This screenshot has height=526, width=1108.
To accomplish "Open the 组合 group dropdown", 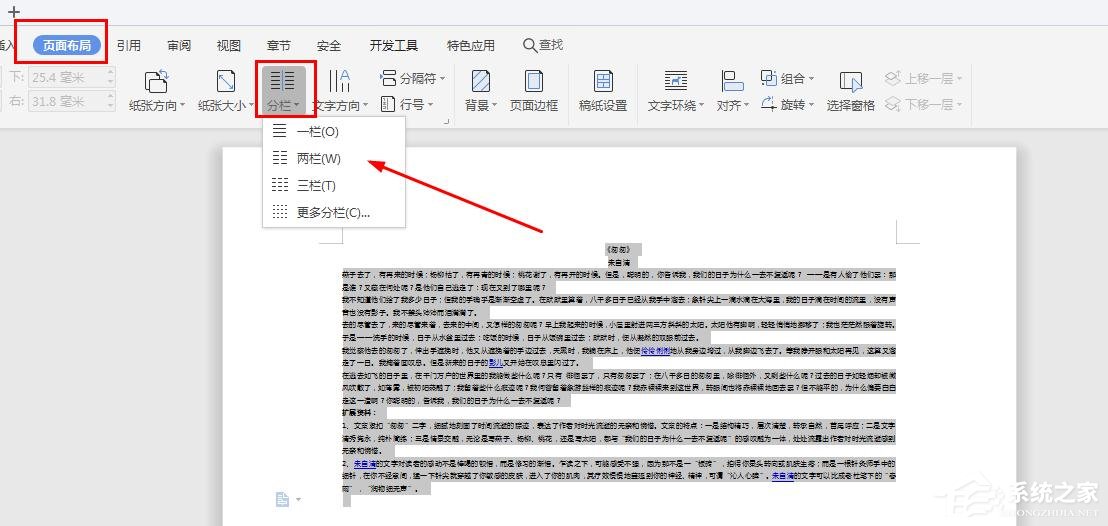I will point(787,78).
